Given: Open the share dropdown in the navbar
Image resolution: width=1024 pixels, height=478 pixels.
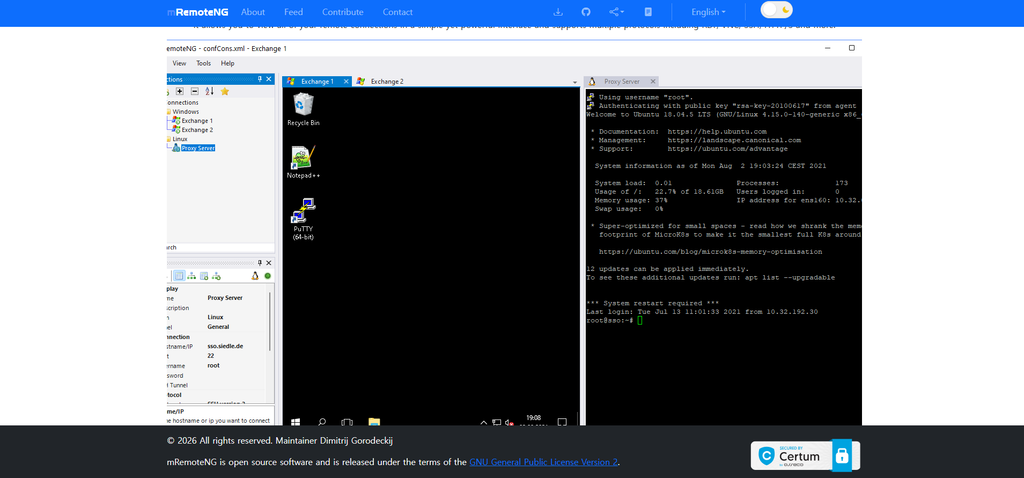Looking at the screenshot, I should [x=616, y=12].
